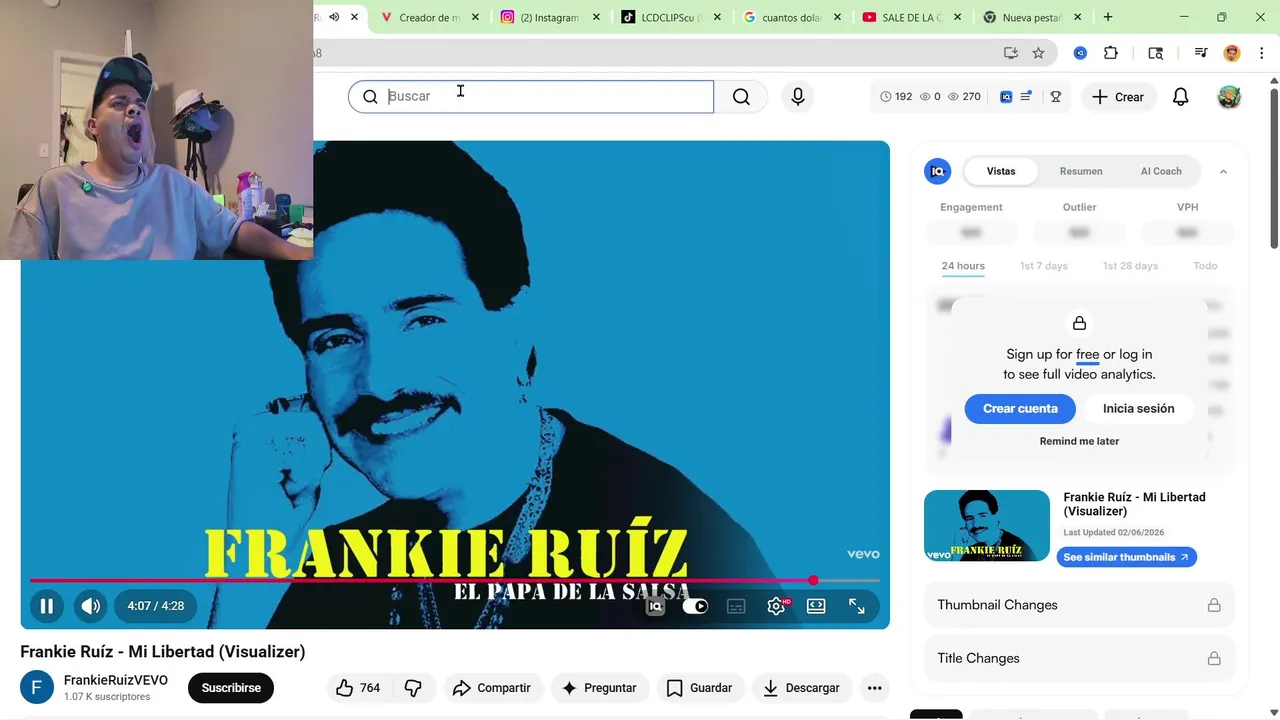The image size is (1280, 720).
Task: Select the AI Coach tab
Action: point(1161,171)
